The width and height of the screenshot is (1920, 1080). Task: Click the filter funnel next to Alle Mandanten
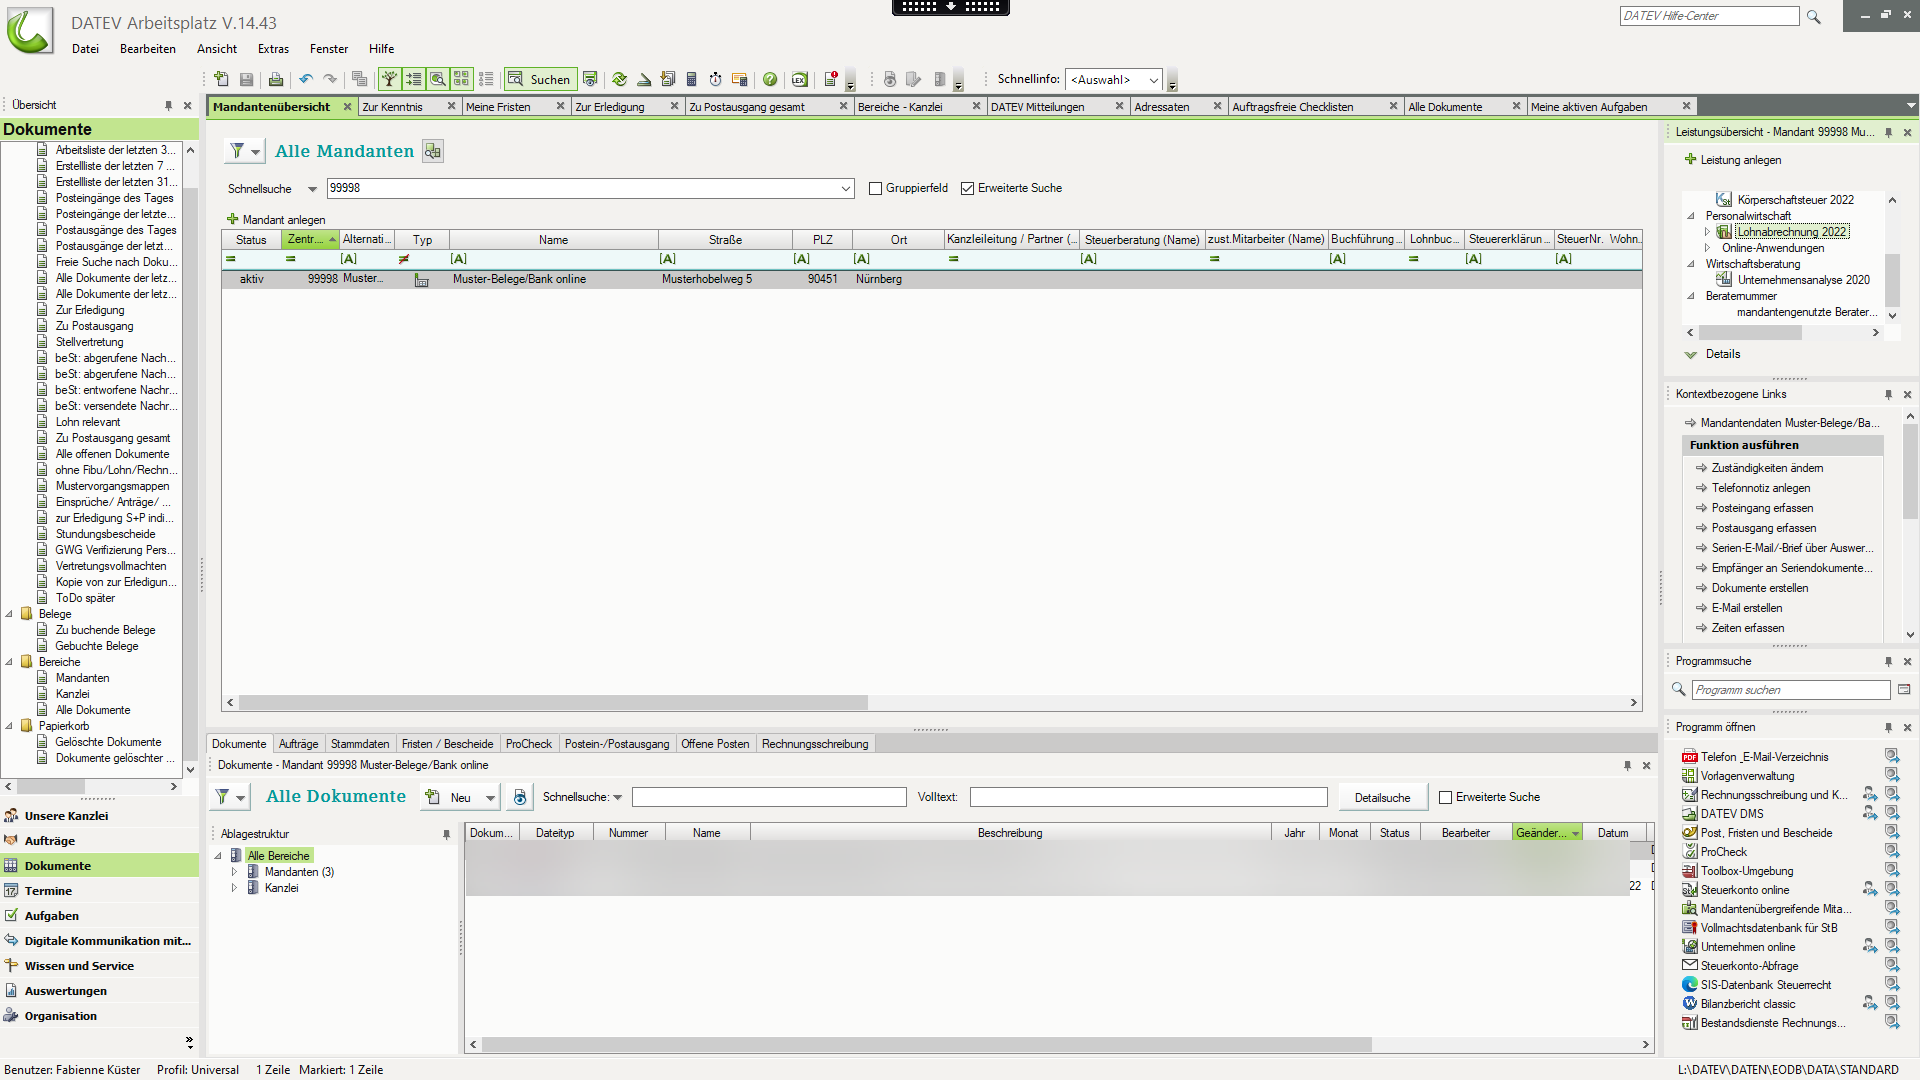[237, 151]
